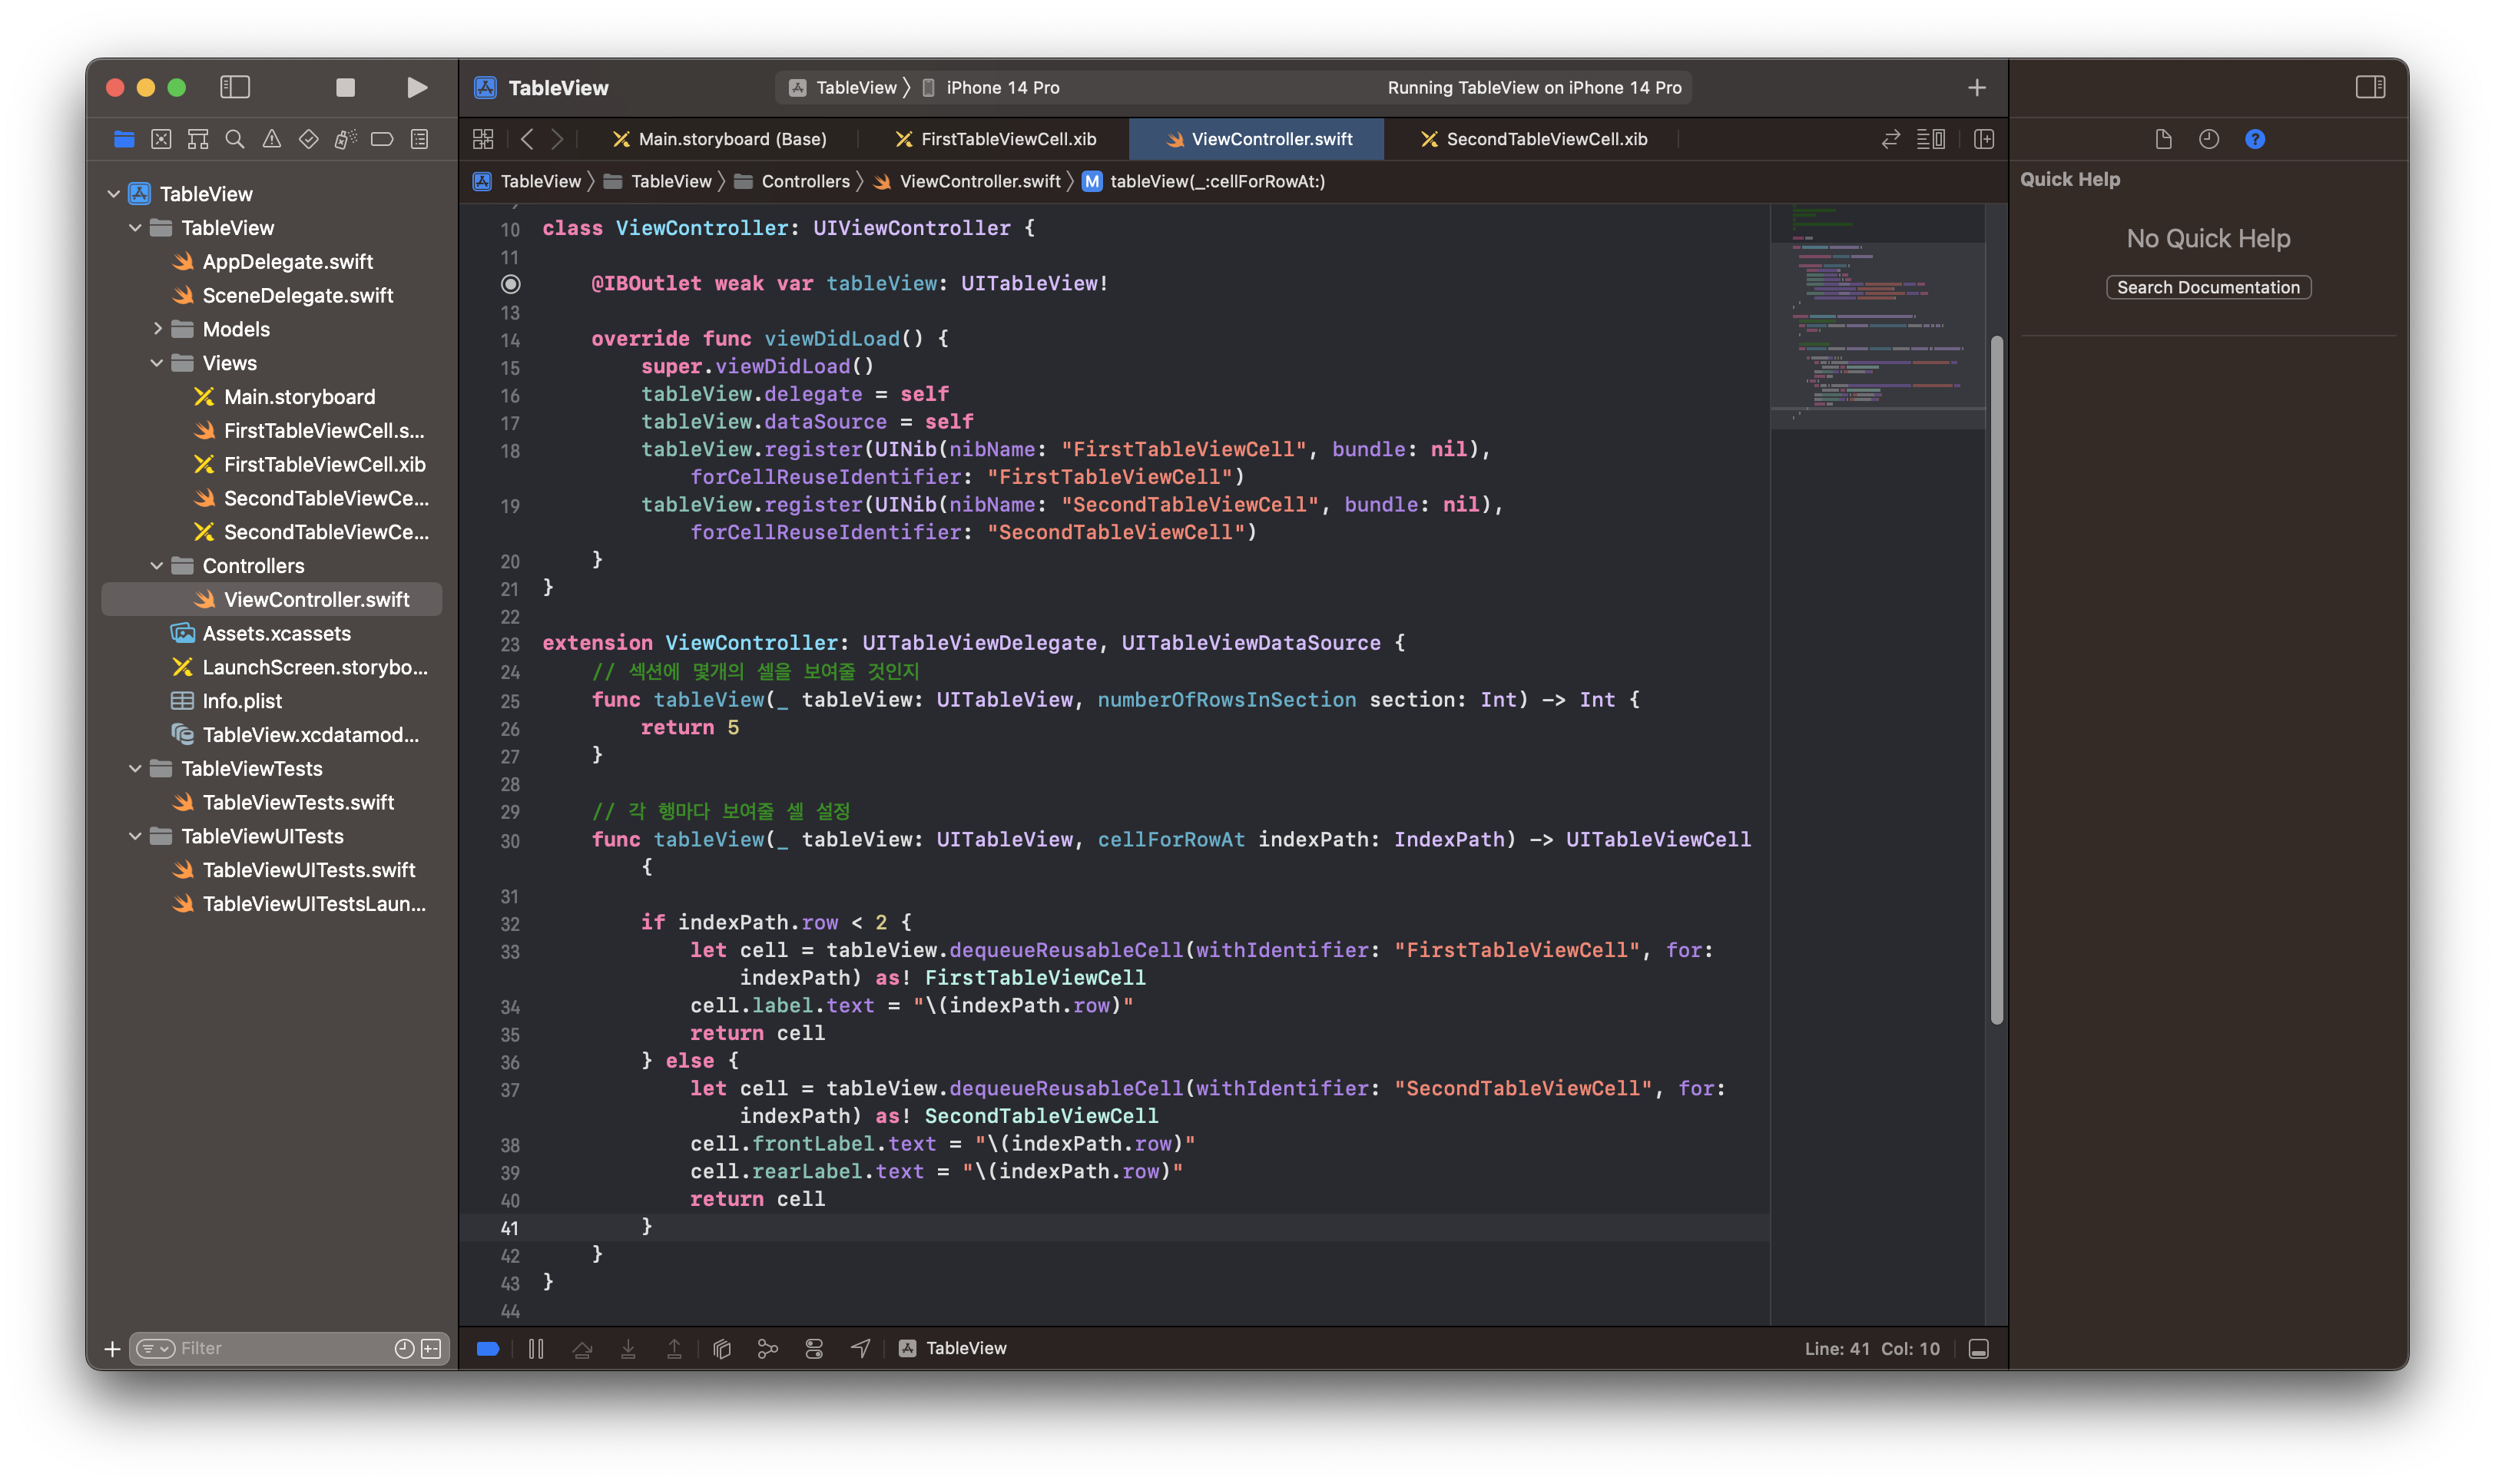Click the editor vertical scrollbar

(1996, 680)
